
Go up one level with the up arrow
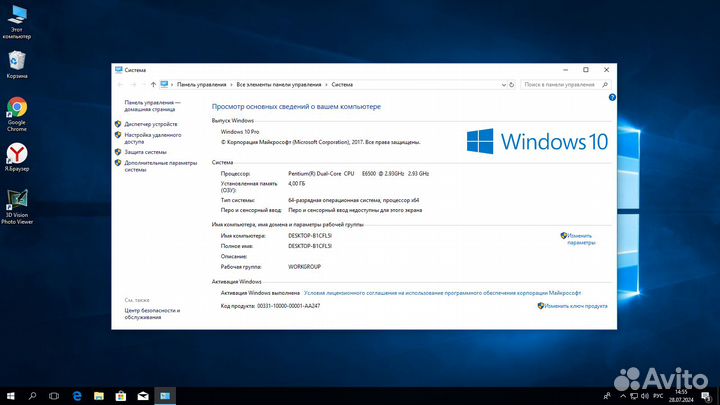(x=153, y=84)
